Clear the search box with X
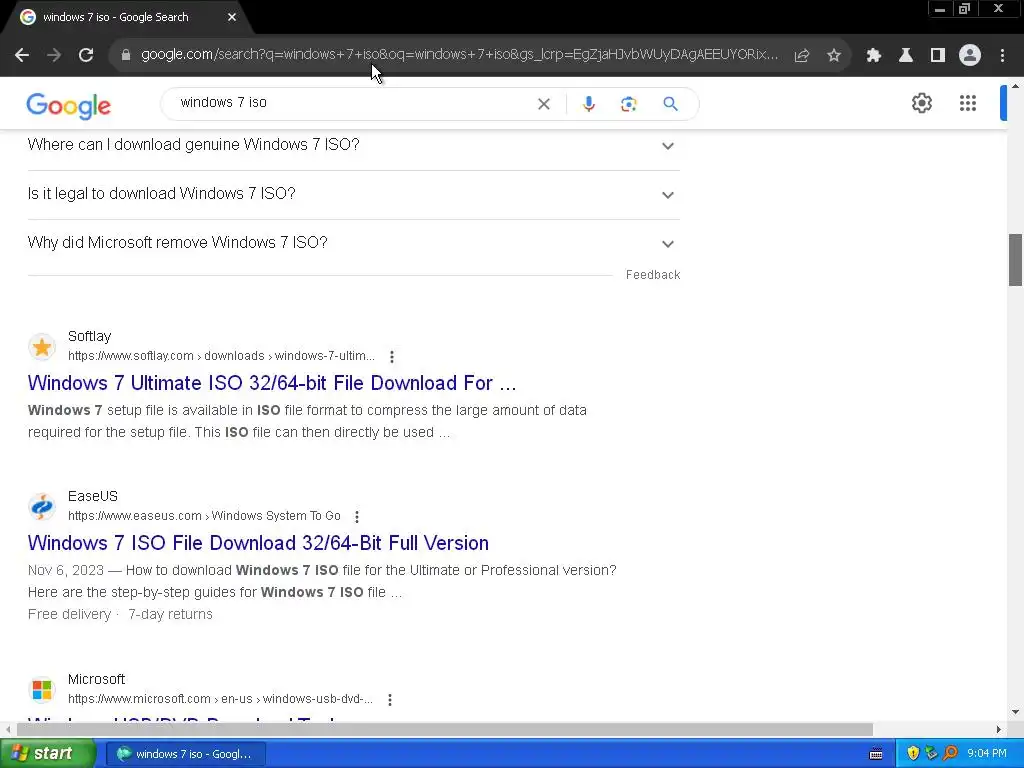This screenshot has width=1024, height=768. pos(543,104)
